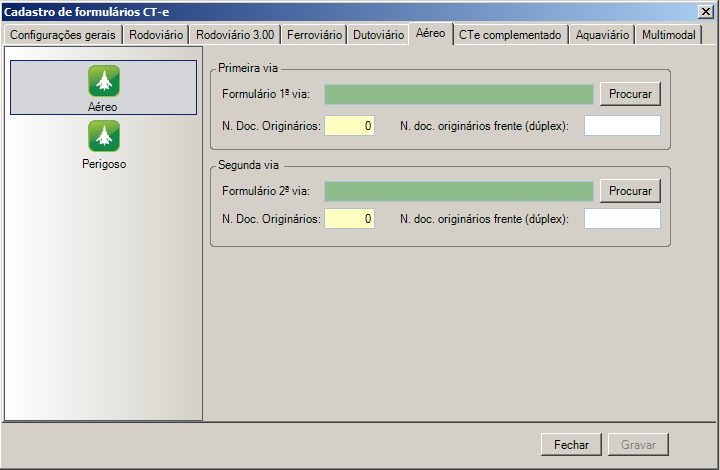Click N. Doc. Originários field in Primeira via

[x=349, y=126]
